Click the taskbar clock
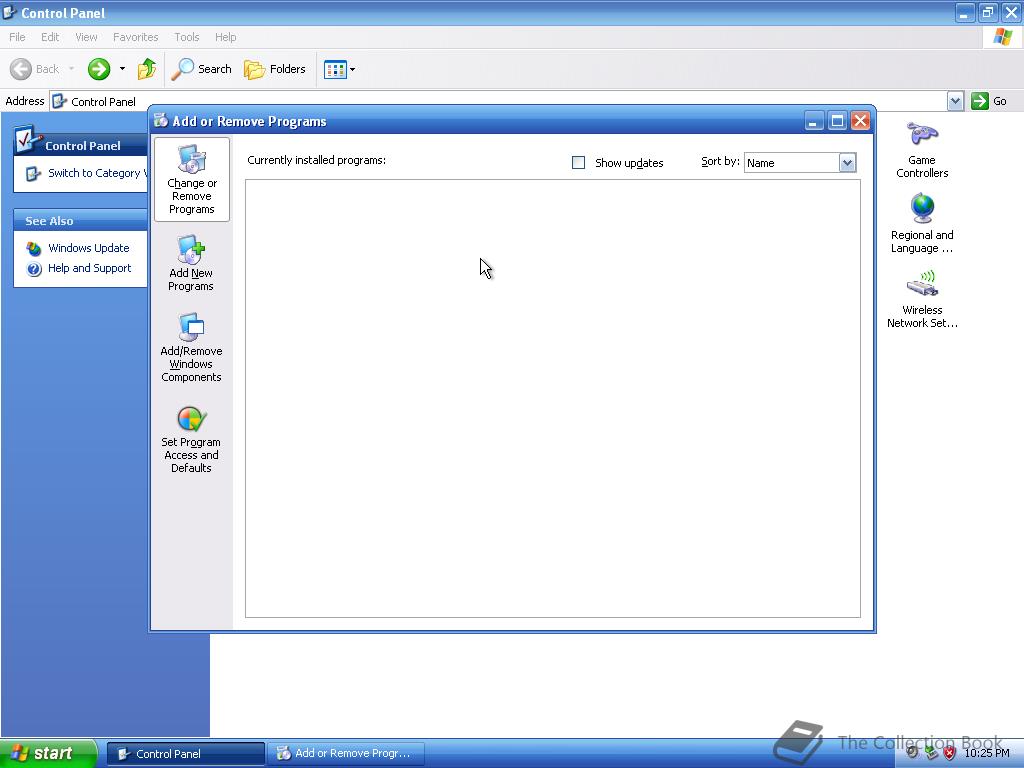1024x768 pixels. tap(987, 753)
